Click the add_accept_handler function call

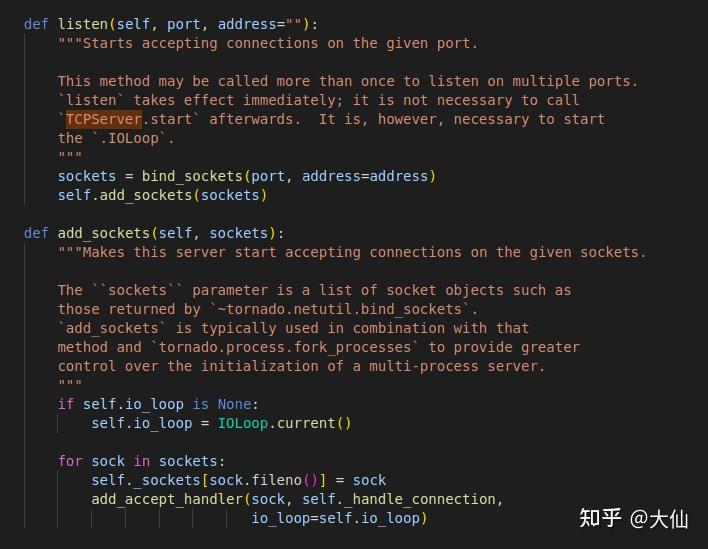pos(167,499)
